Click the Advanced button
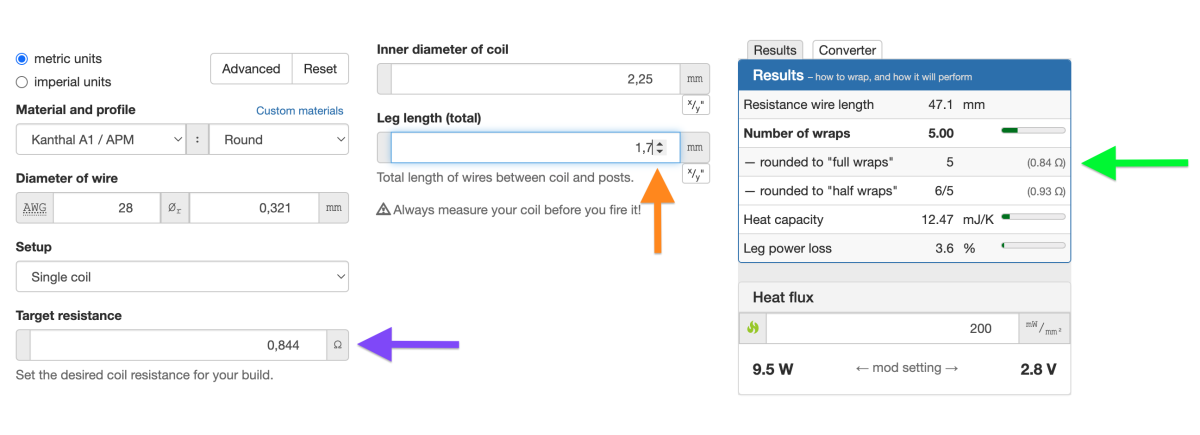Image resolution: width=1200 pixels, height=435 pixels. click(251, 69)
